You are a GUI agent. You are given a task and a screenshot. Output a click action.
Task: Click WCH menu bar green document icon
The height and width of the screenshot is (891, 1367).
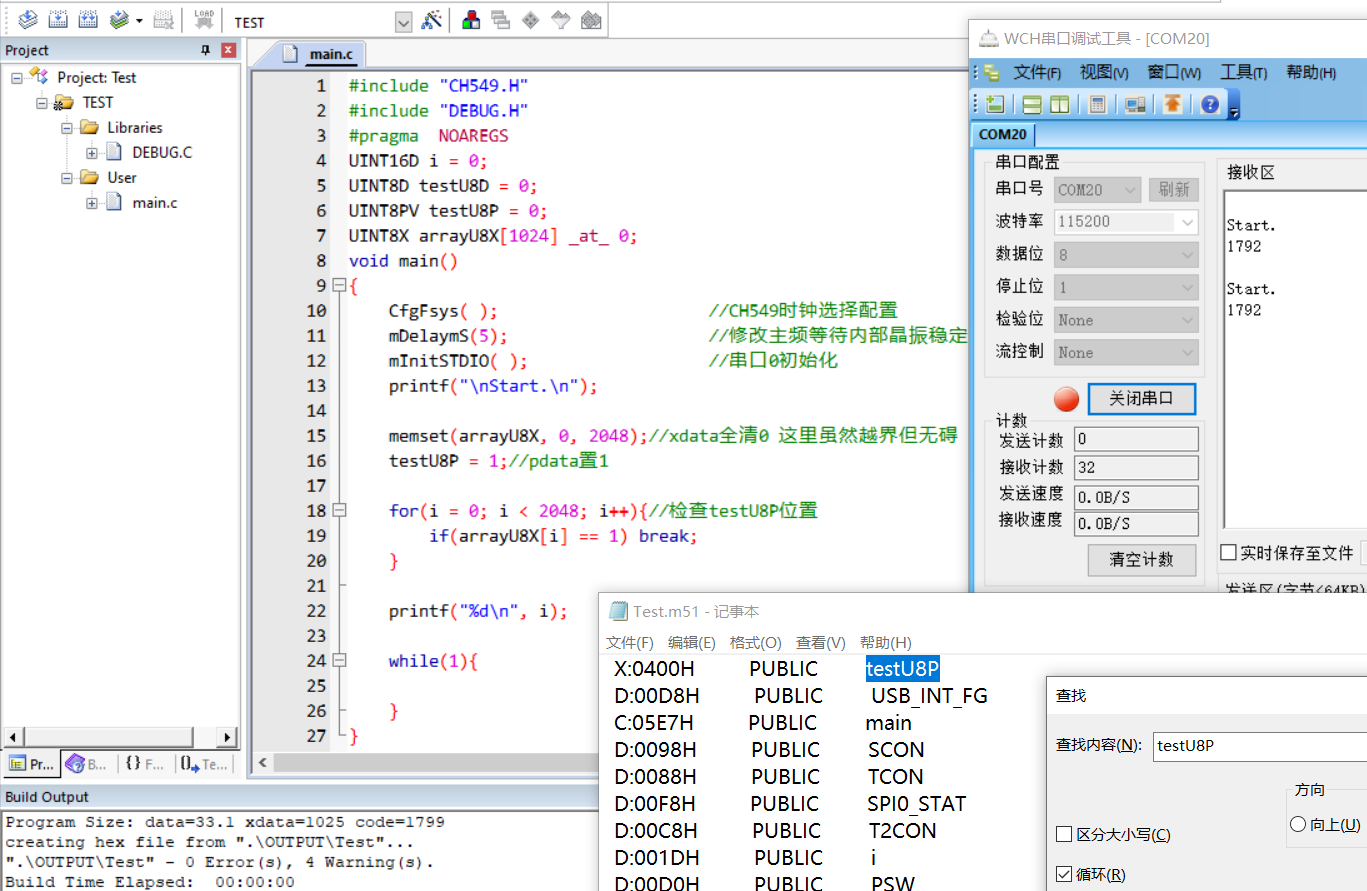991,72
